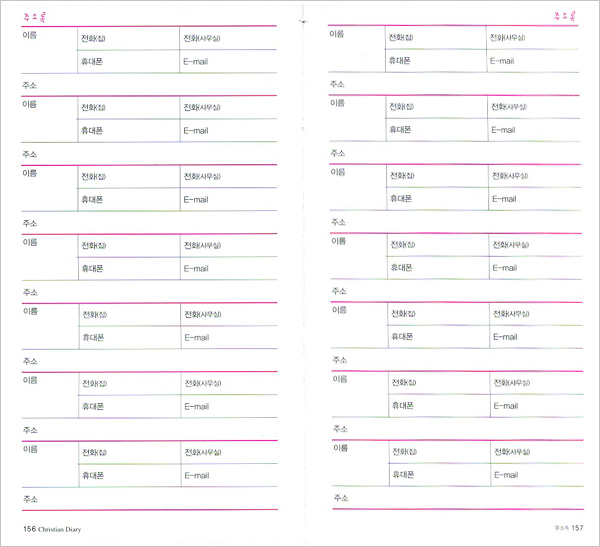
Task: Select last 이름 field on right page
Action: click(360, 463)
